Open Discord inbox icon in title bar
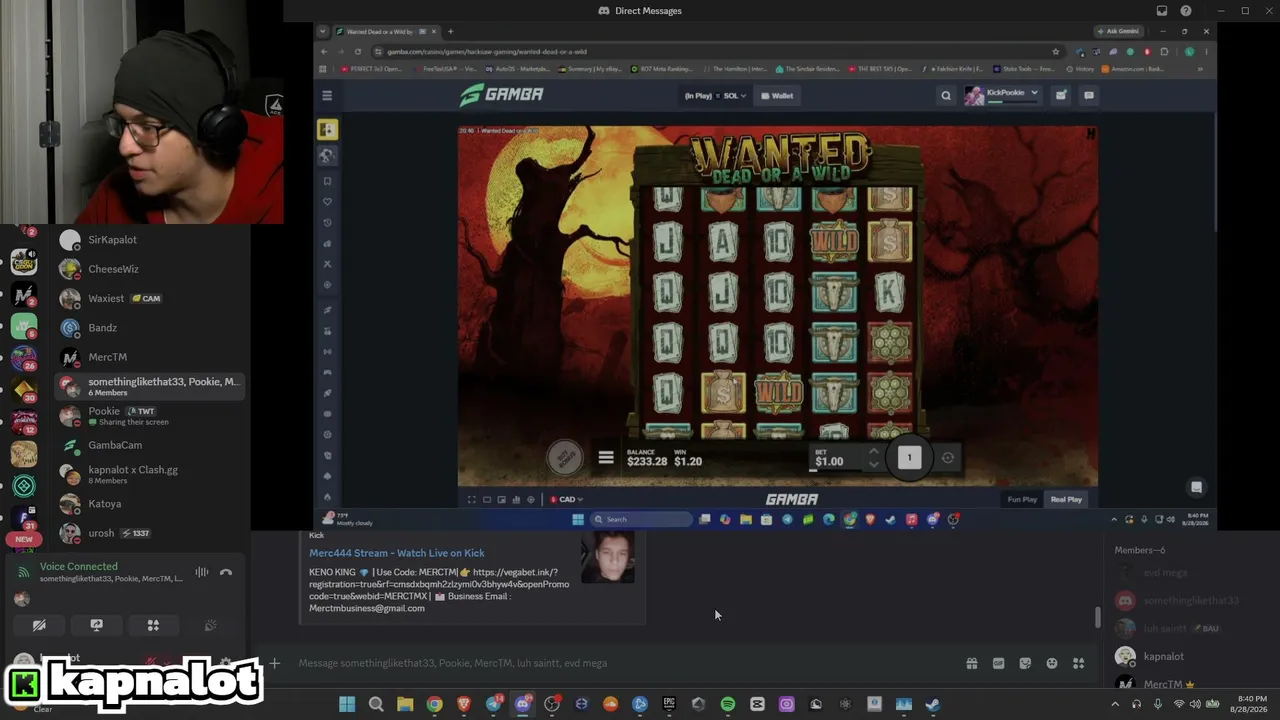The height and width of the screenshot is (720, 1280). 1162,11
